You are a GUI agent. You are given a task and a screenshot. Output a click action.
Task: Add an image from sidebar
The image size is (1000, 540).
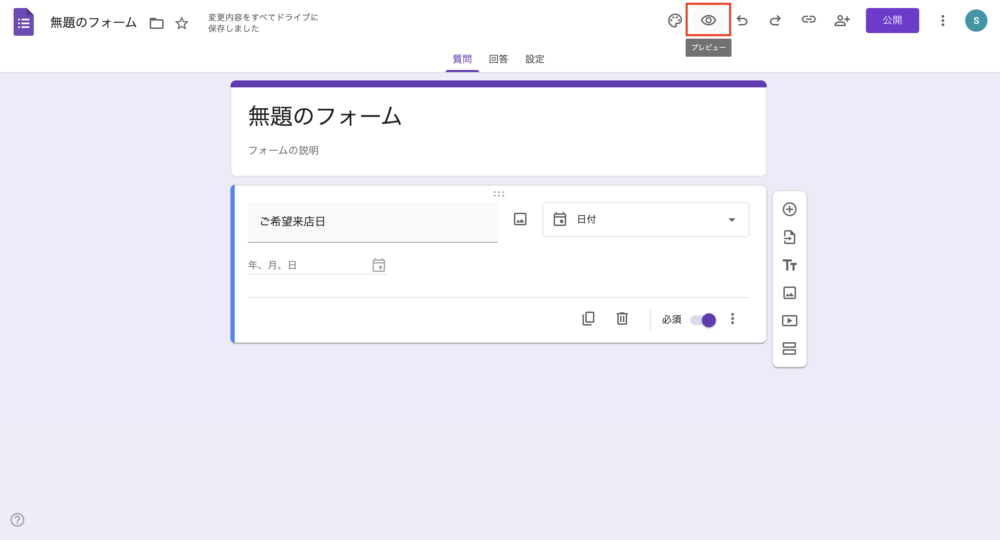pyautogui.click(x=790, y=293)
